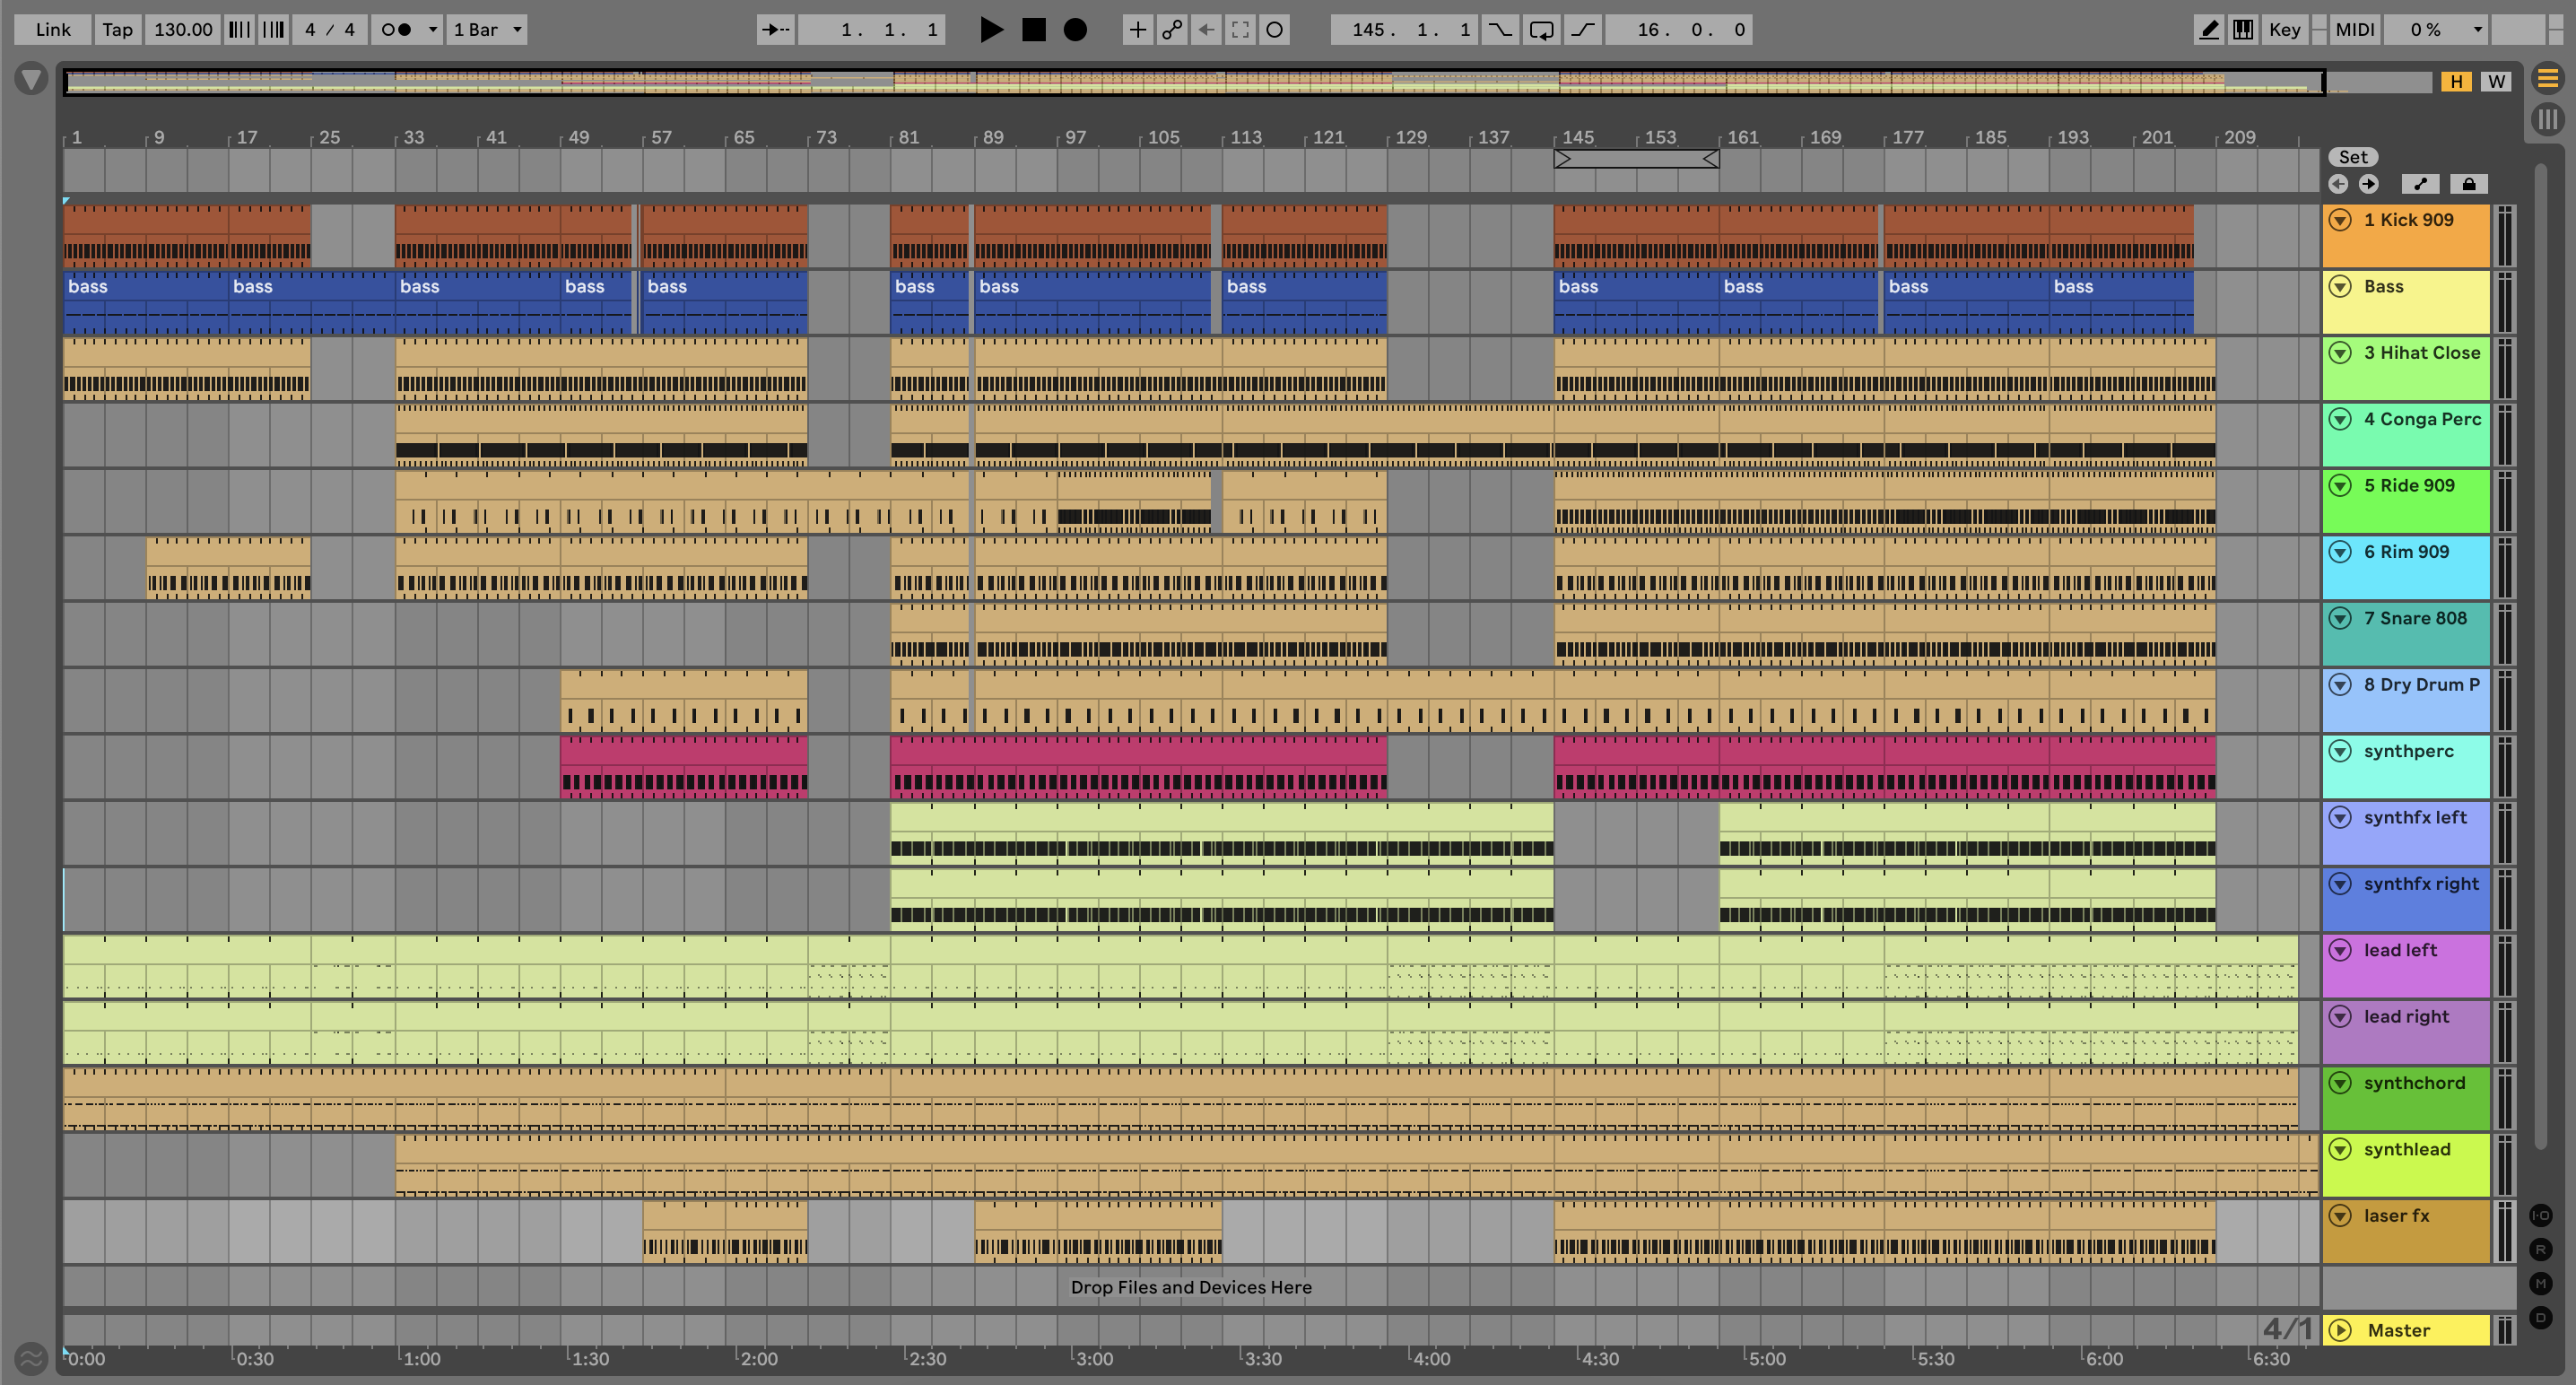Toggle the Automation Arm link icon

[1172, 29]
